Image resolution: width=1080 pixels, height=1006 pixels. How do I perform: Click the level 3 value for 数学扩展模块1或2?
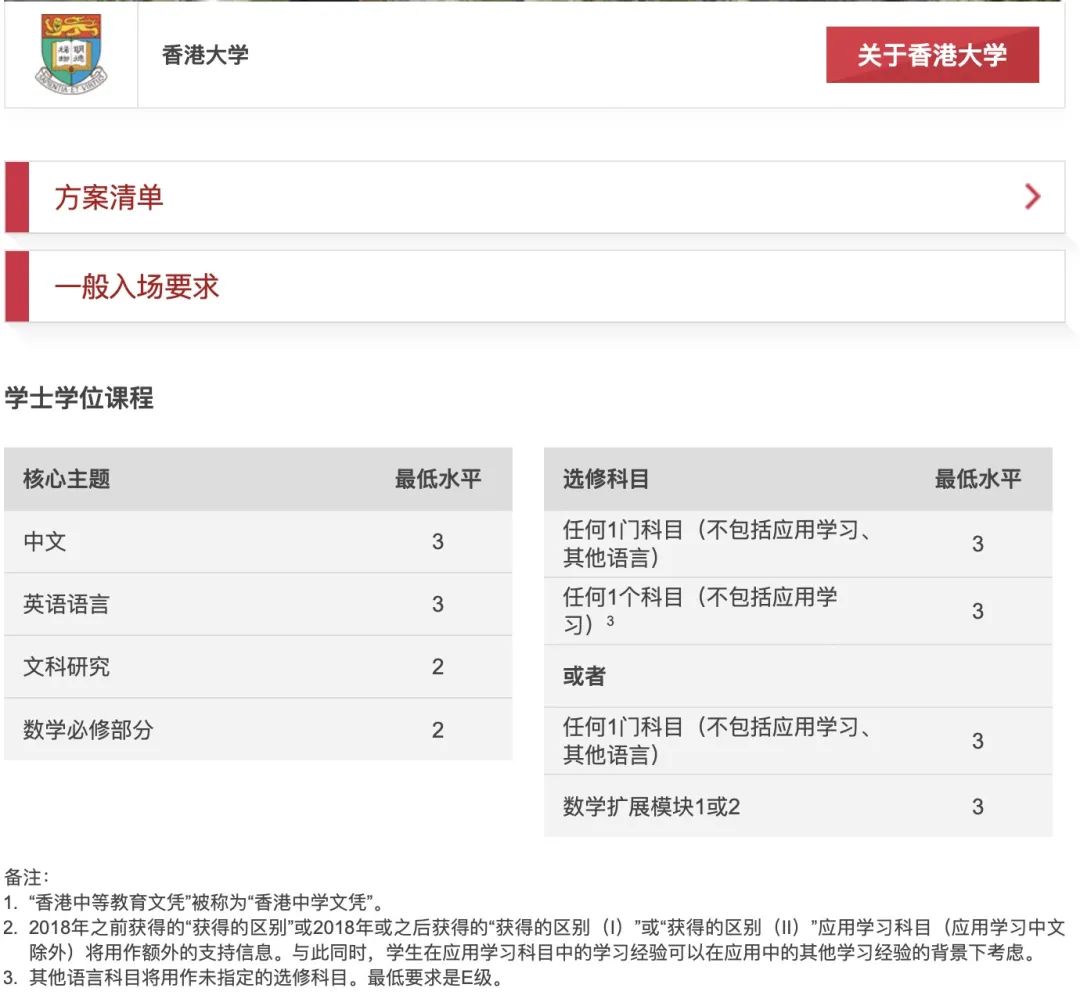[978, 807]
